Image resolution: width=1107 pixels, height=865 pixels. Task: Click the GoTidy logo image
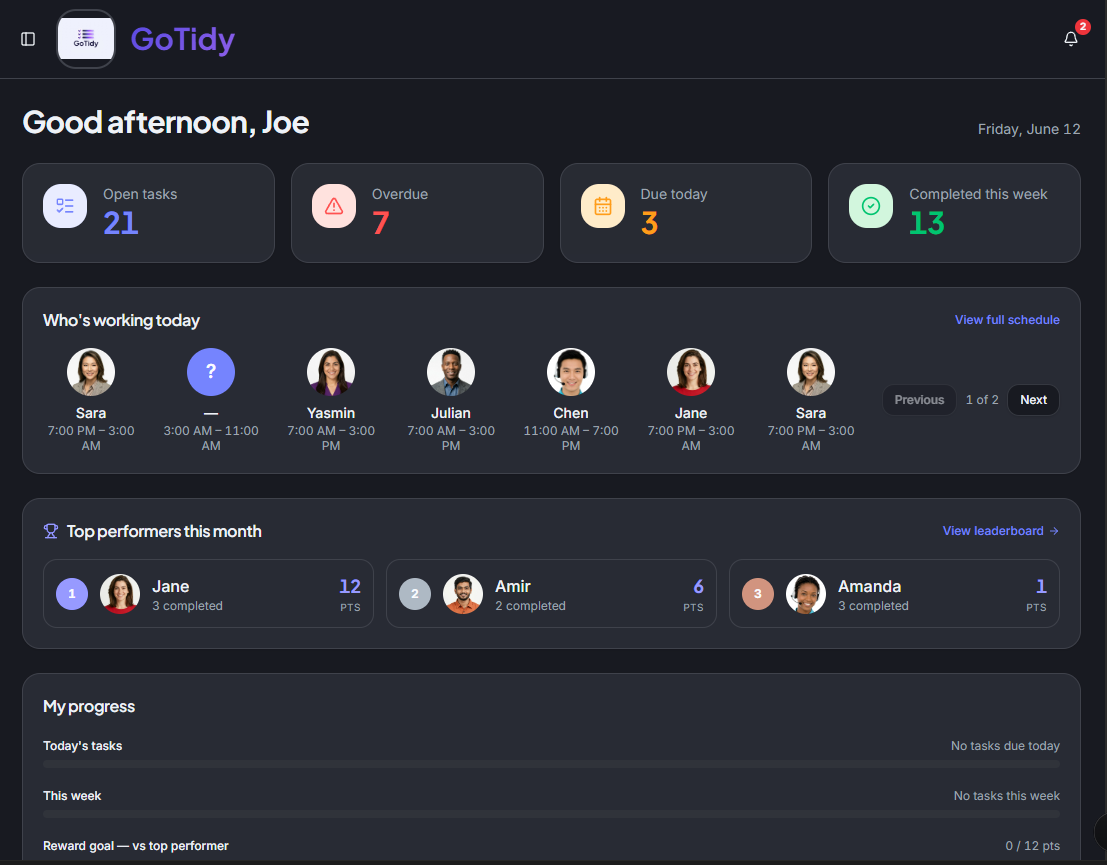coord(86,39)
